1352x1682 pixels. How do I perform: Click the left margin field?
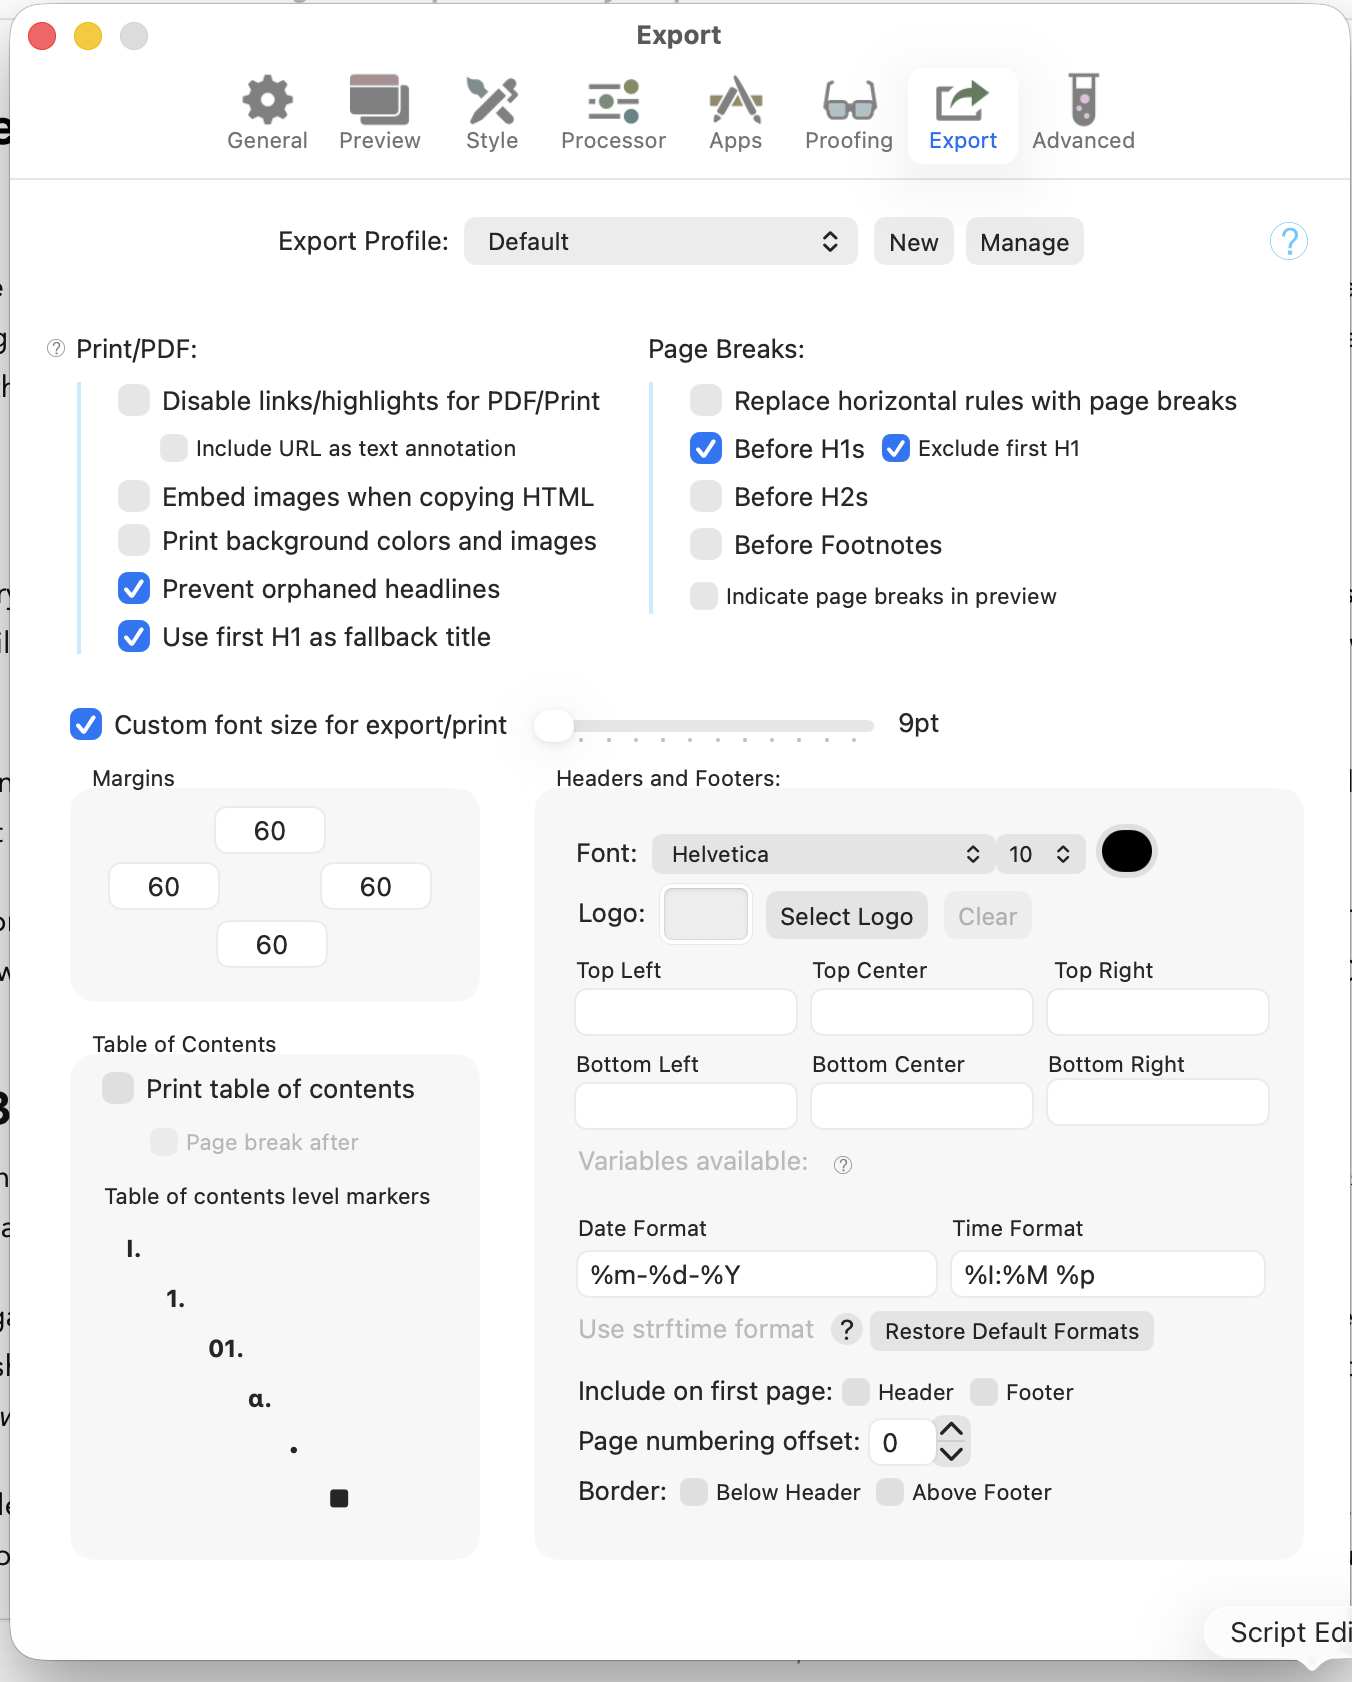click(164, 886)
